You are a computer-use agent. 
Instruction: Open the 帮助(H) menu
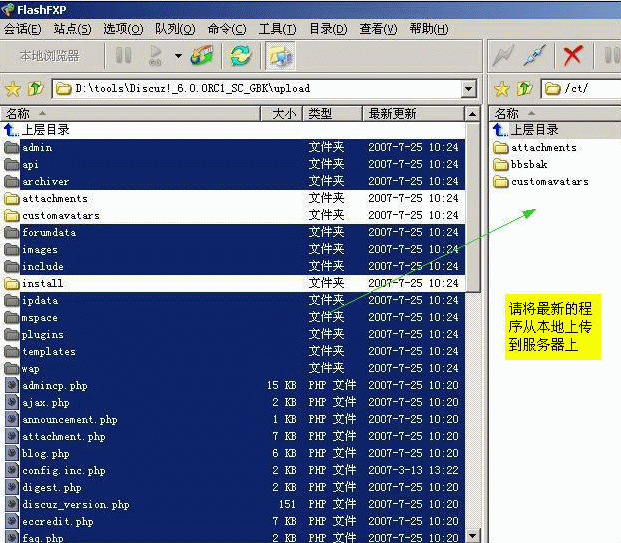(429, 29)
